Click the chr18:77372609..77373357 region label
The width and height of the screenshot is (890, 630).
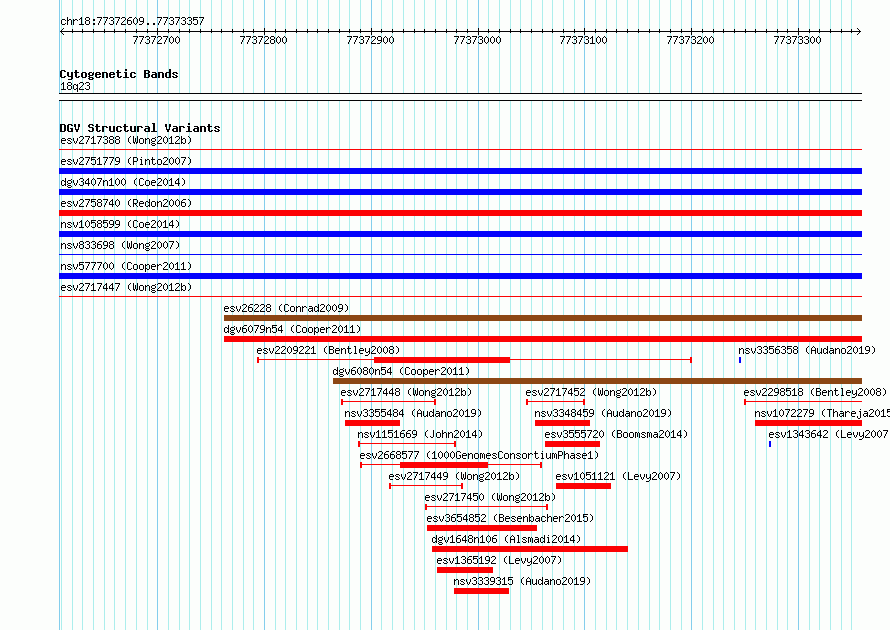click(132, 22)
